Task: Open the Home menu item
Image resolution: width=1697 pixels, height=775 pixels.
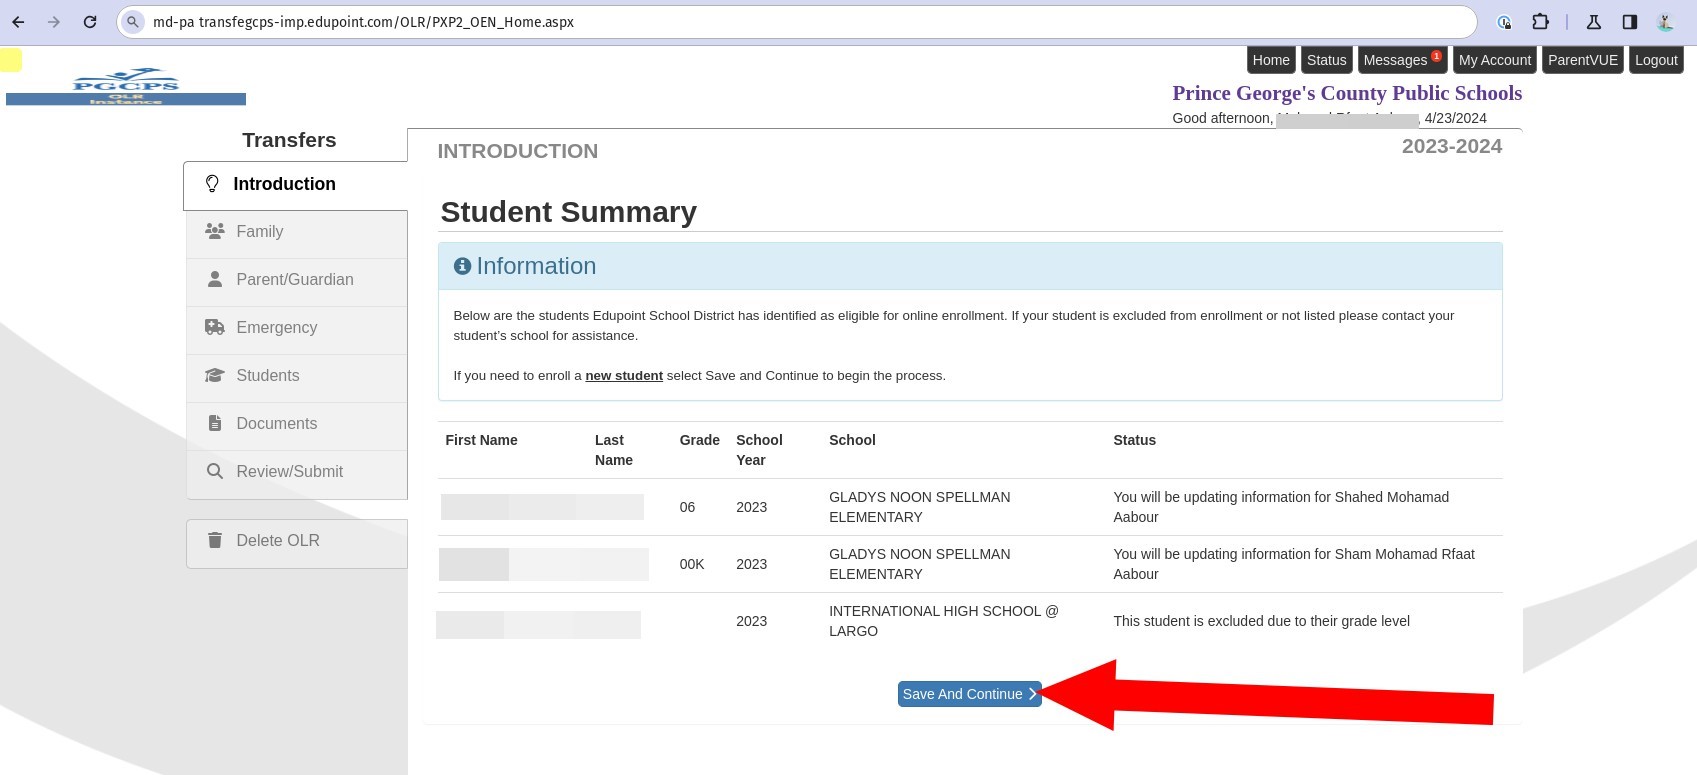Action: click(x=1270, y=60)
